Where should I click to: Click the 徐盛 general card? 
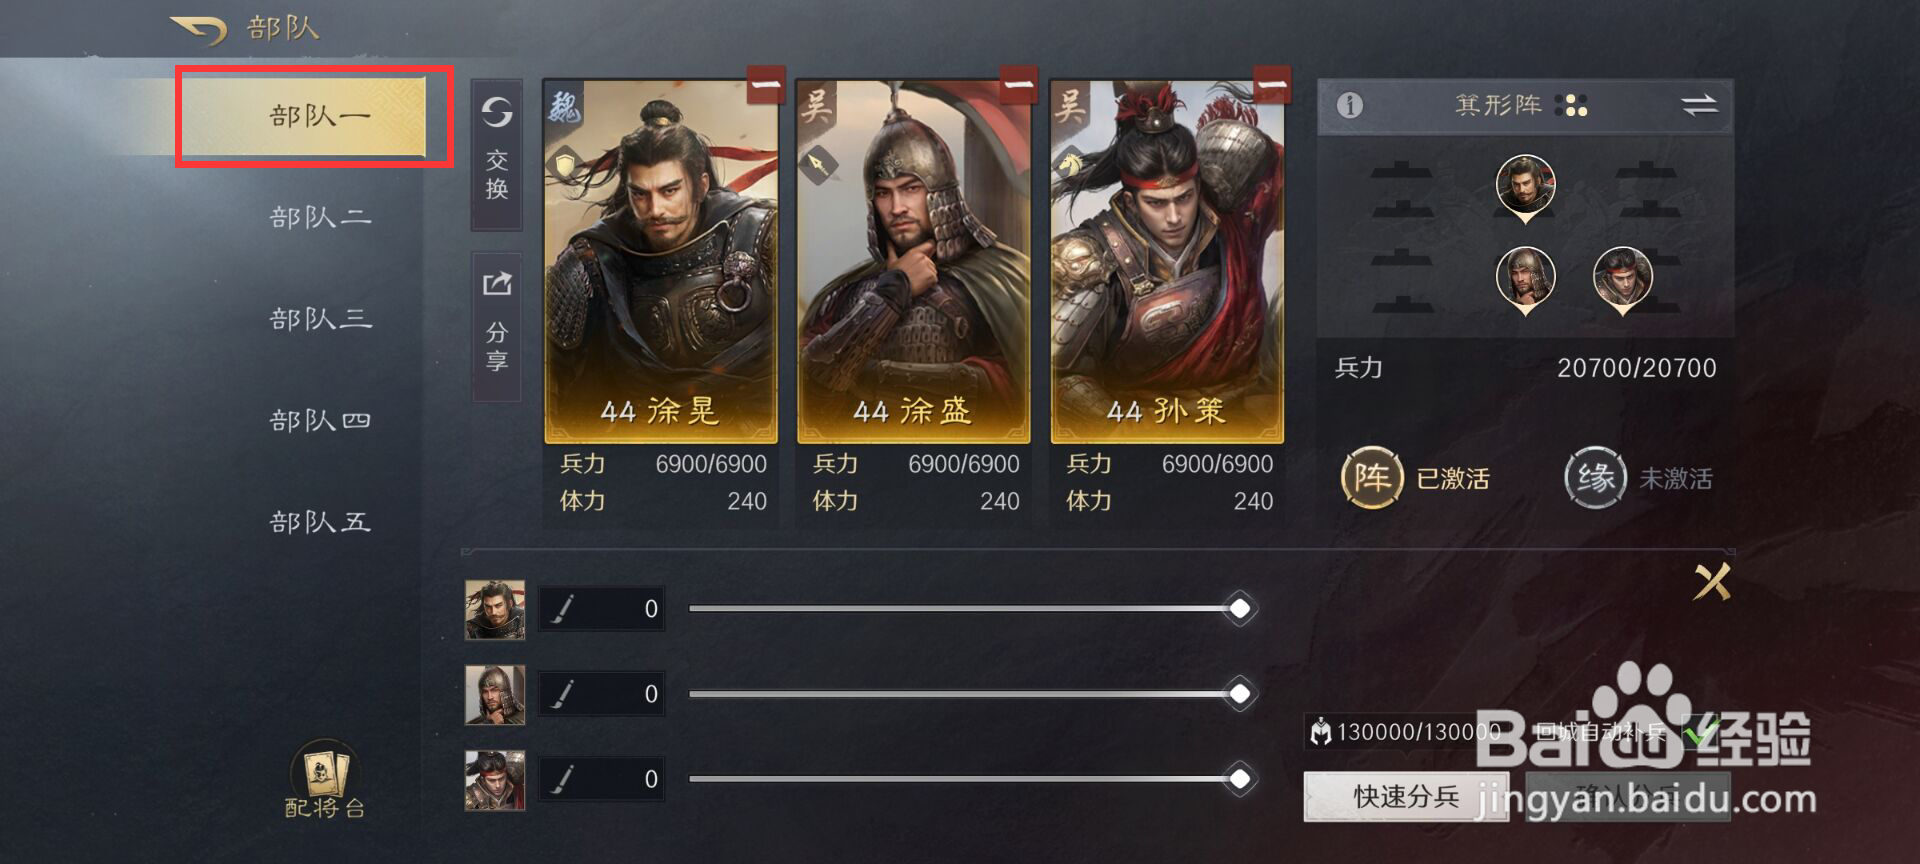[913, 262]
